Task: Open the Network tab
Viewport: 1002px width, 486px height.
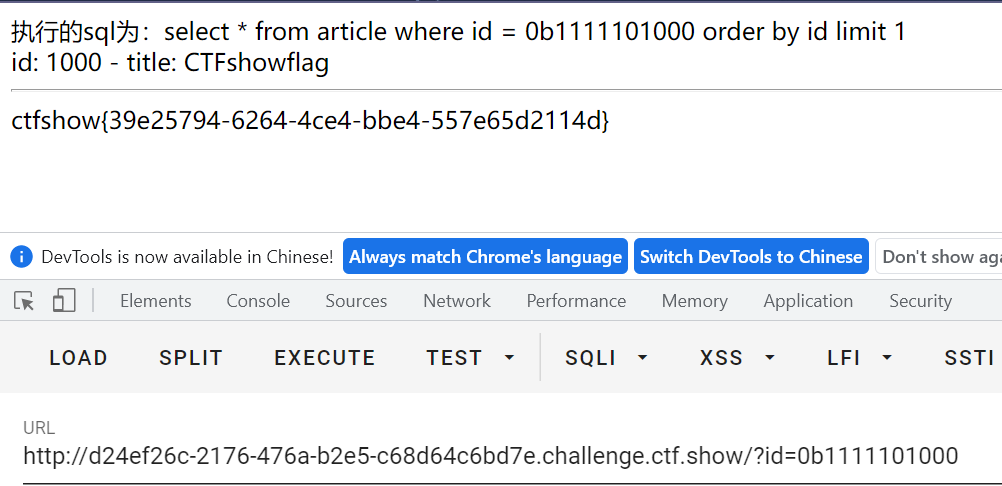Action: coord(457,301)
